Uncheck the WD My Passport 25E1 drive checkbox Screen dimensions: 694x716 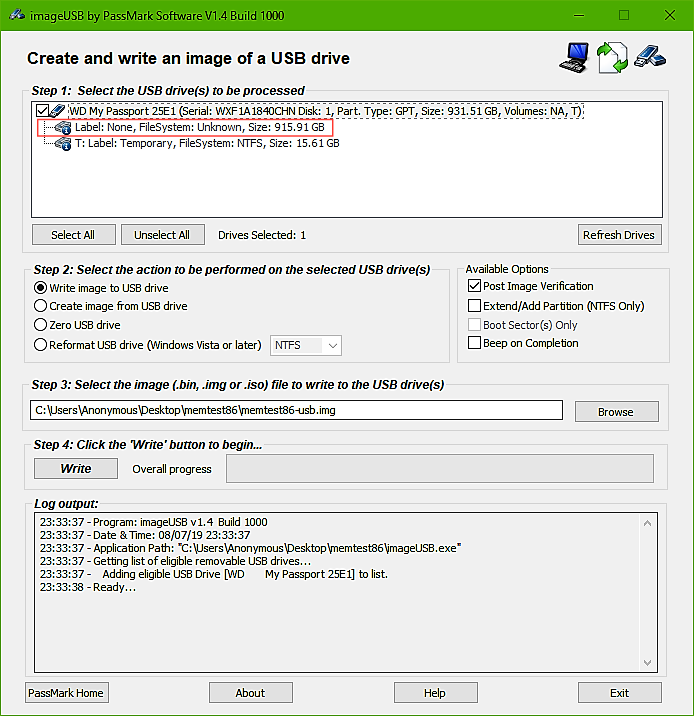click(x=42, y=111)
